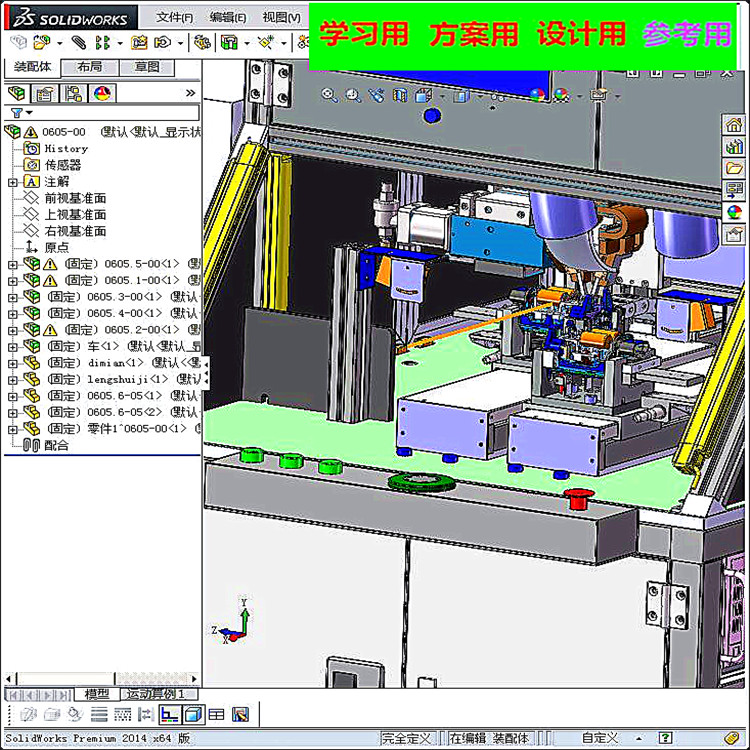Viewport: 750px width, 750px height.
Task: Toggle the axes icon button in bottom toolbar
Action: (169, 715)
